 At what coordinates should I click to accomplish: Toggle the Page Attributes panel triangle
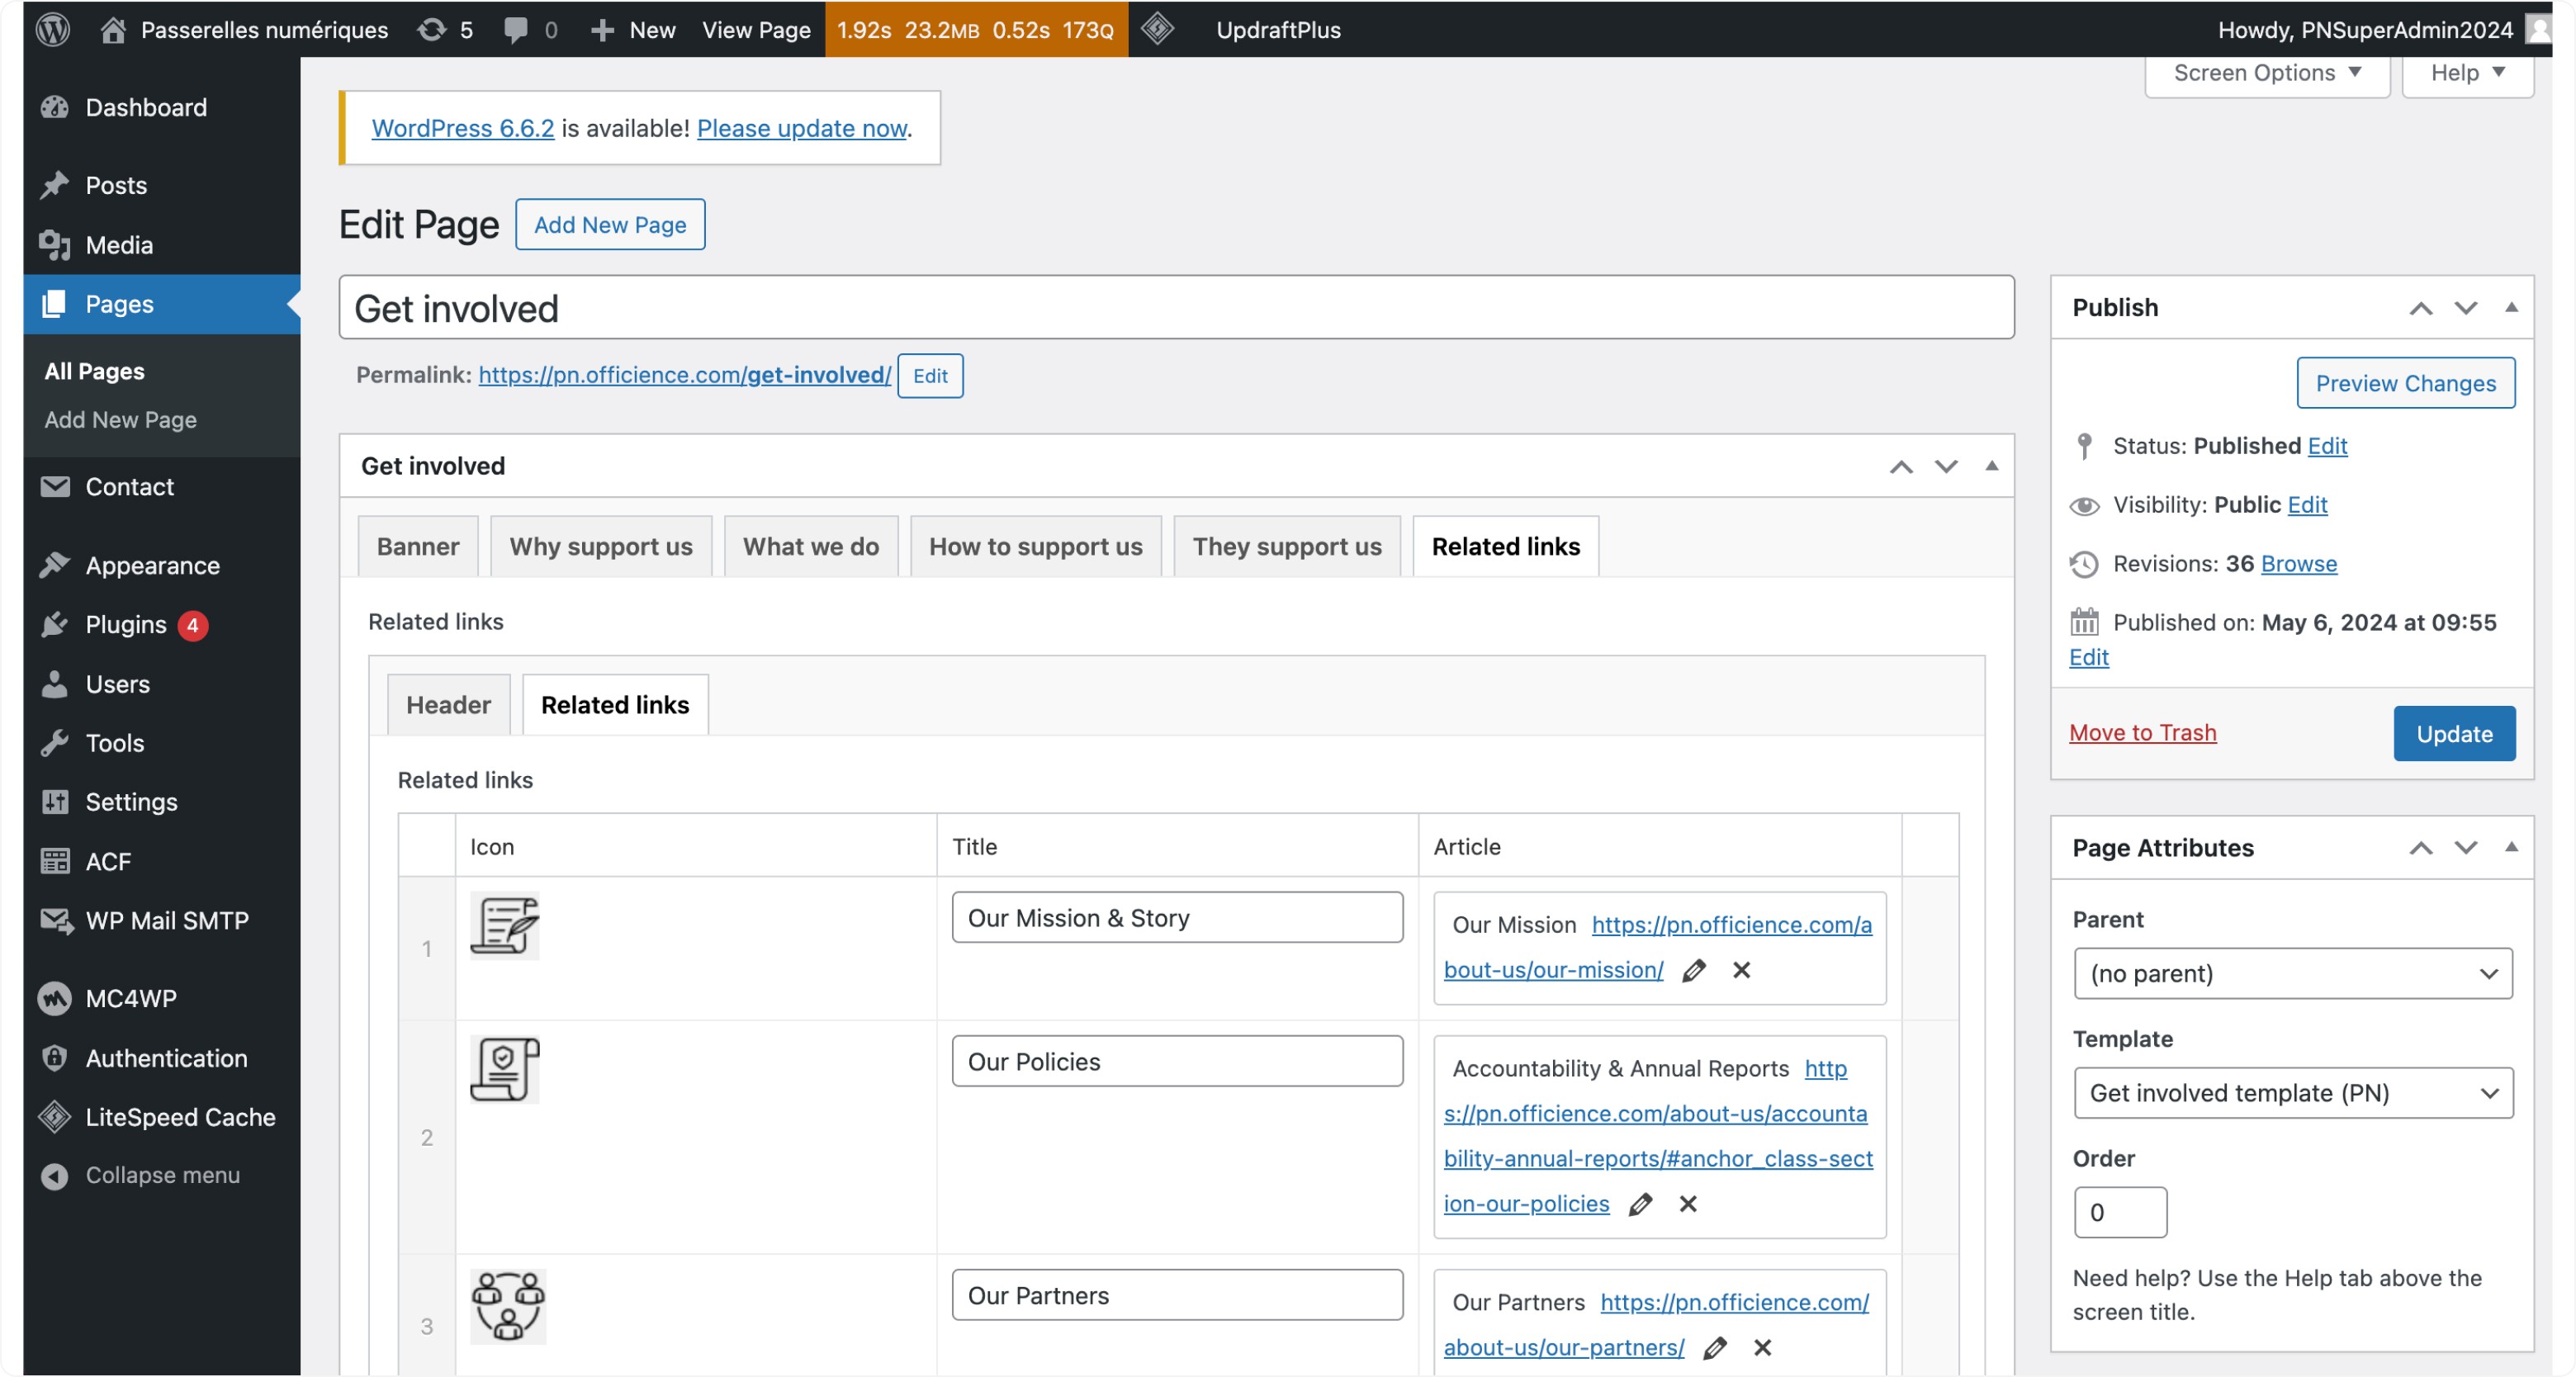2511,847
